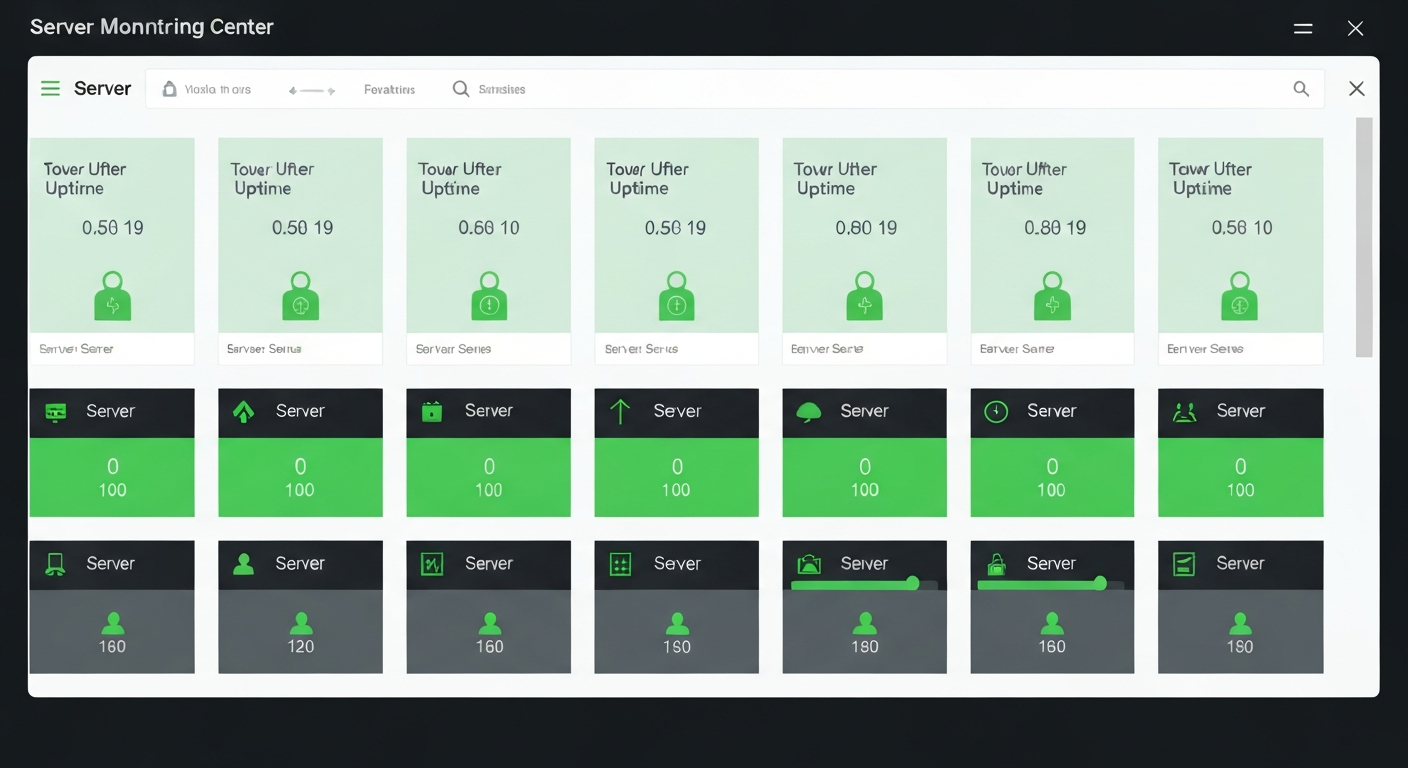Open the green hamburger menu beside Server

click(x=50, y=89)
